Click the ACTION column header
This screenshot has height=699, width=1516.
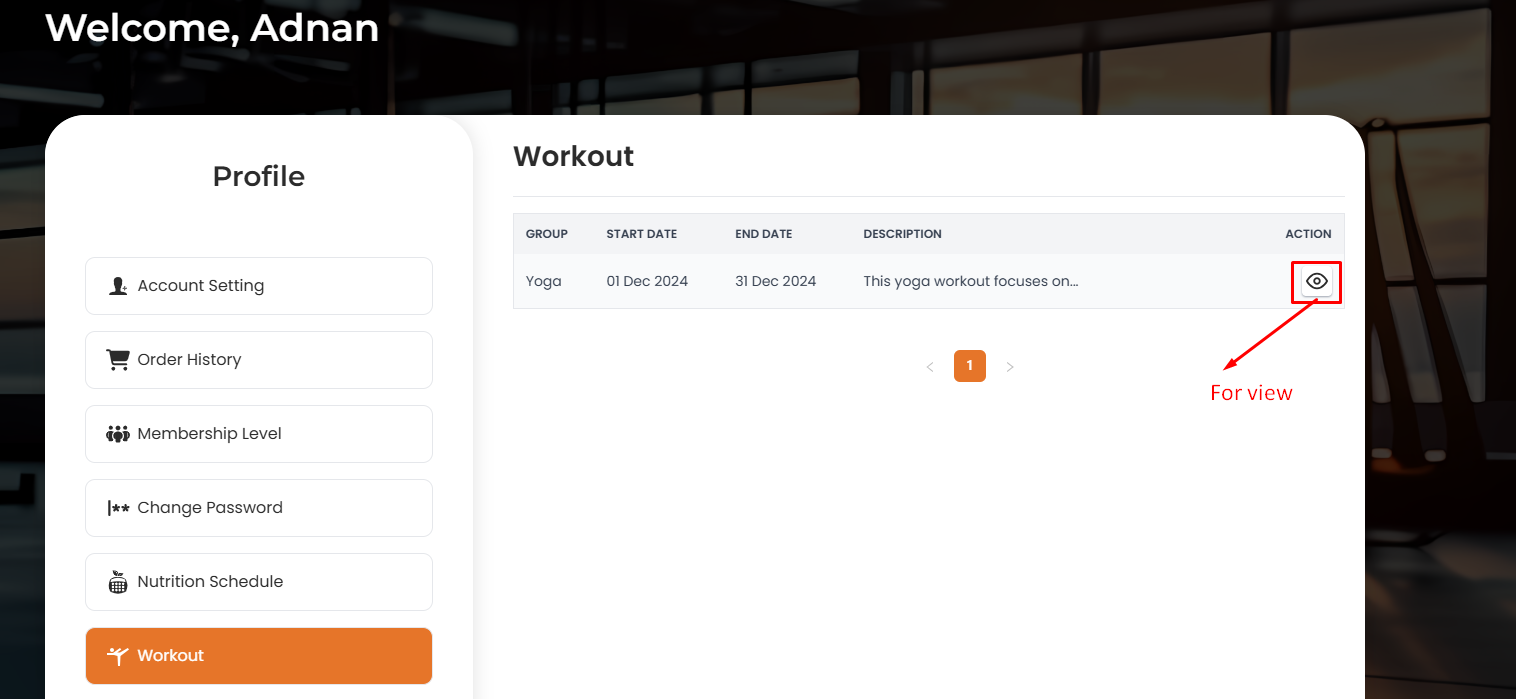click(1308, 234)
